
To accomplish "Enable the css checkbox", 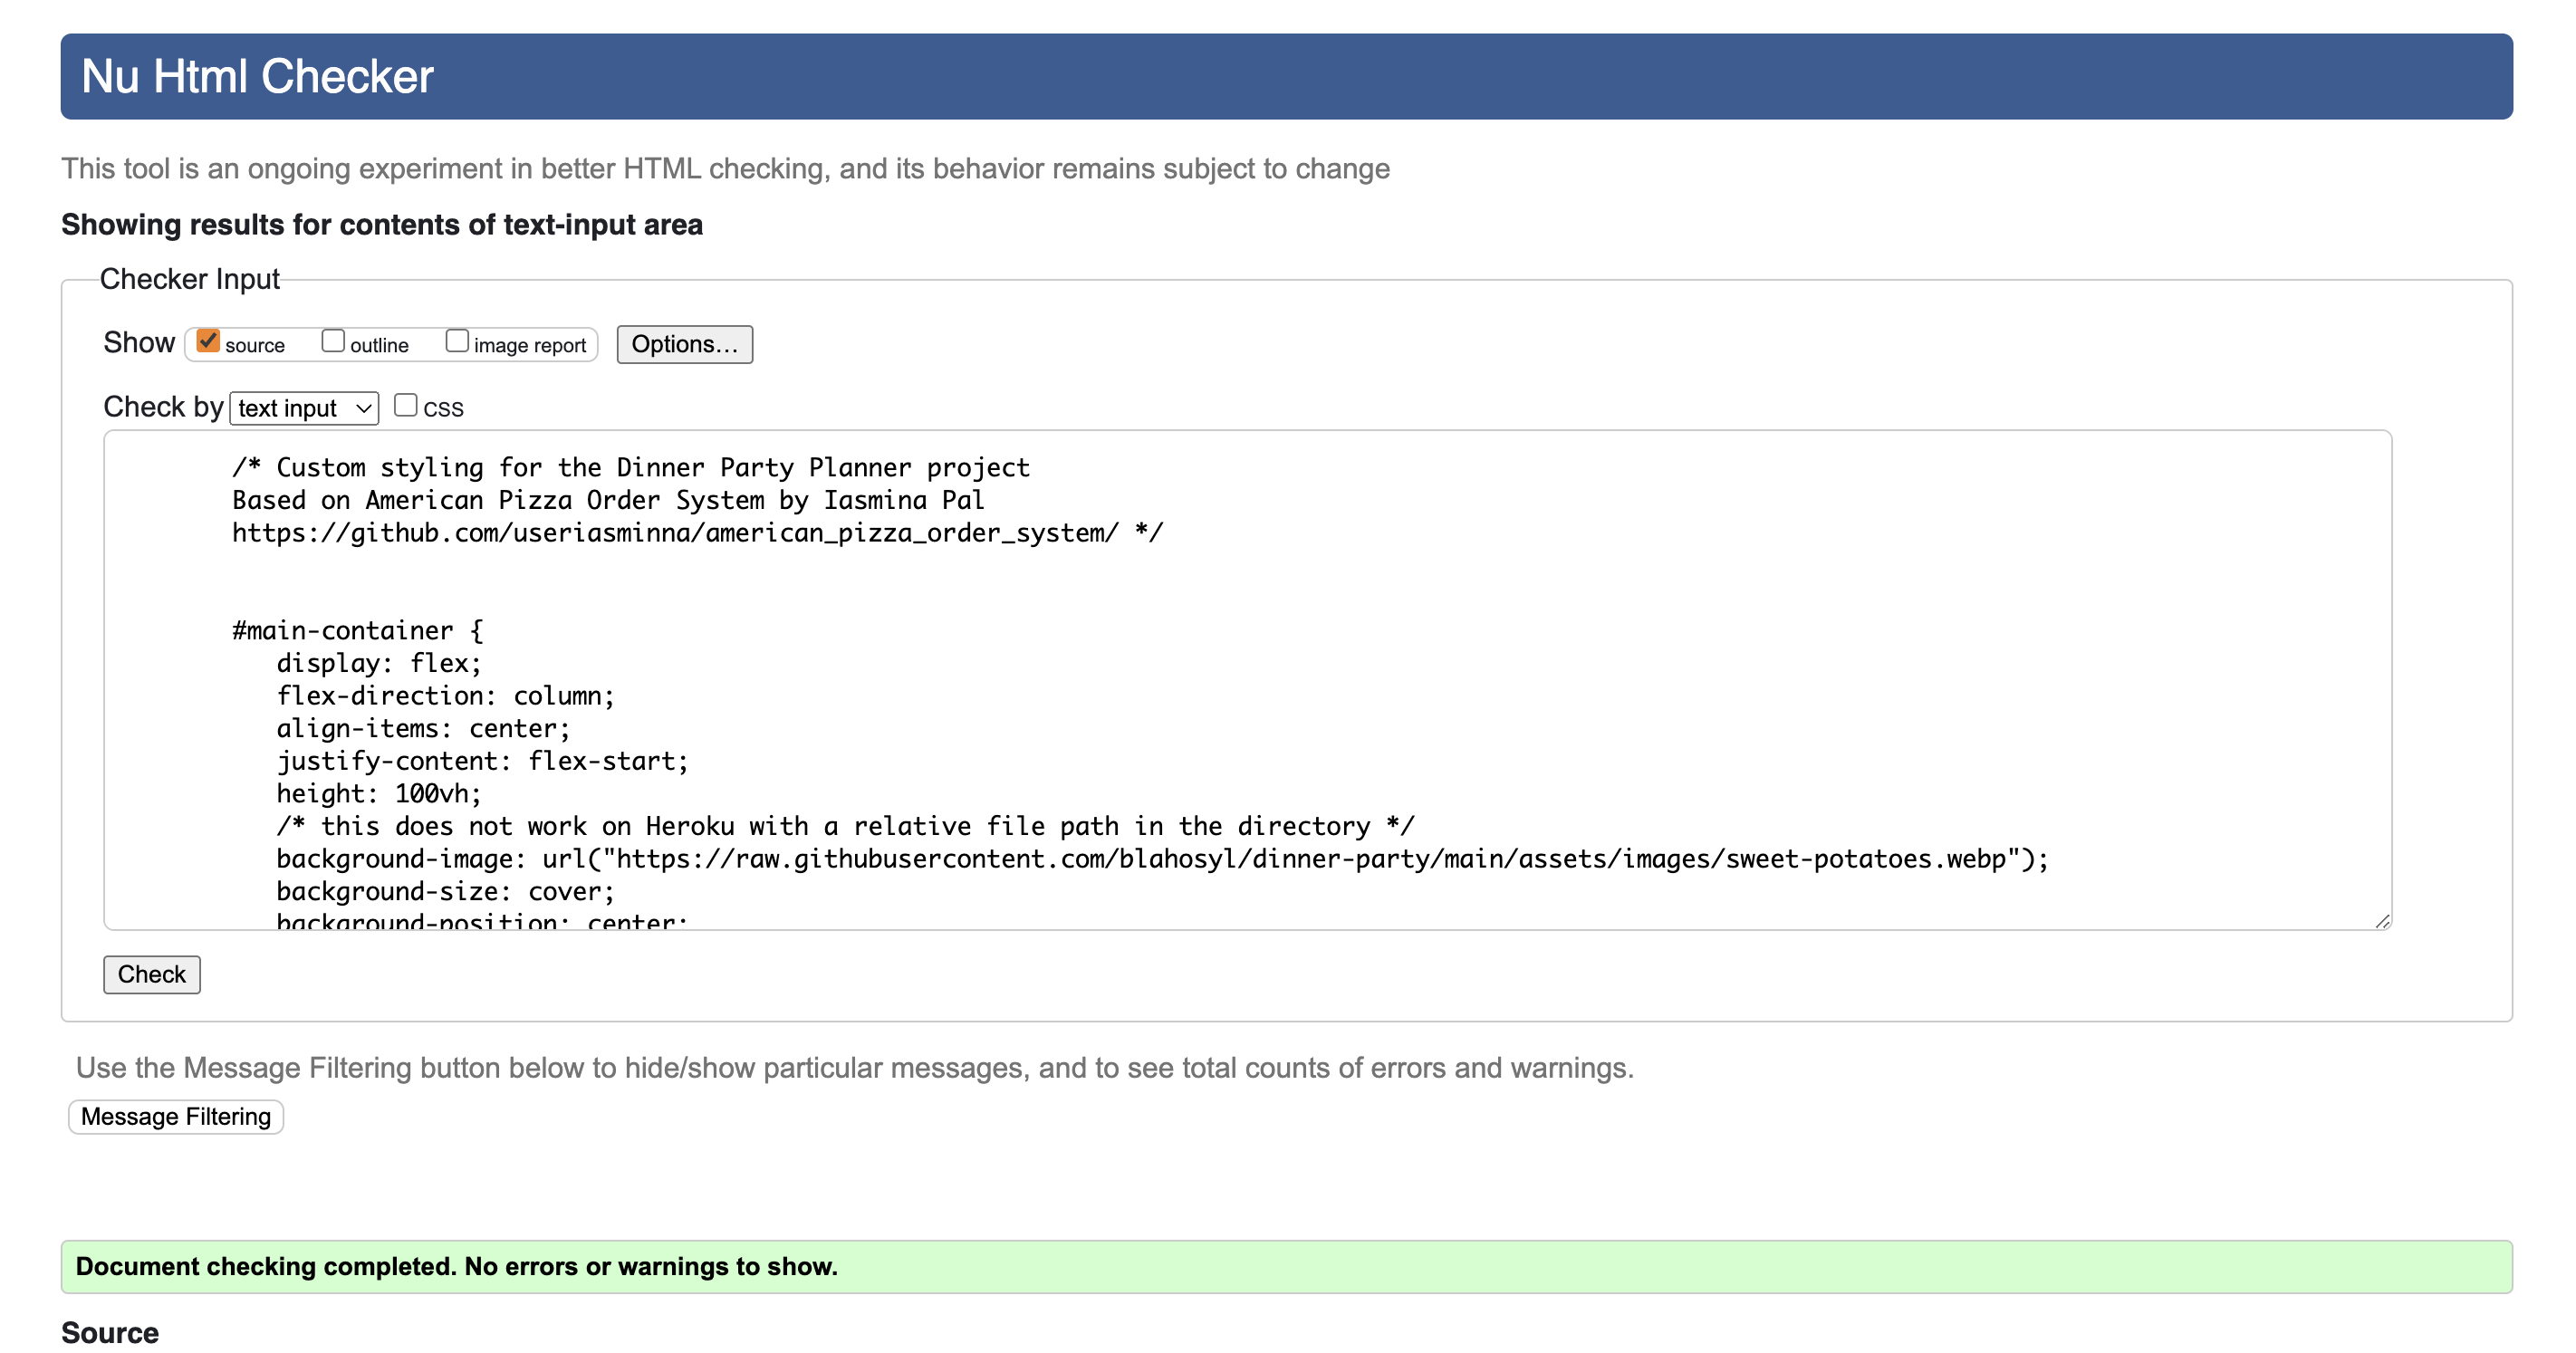I will 405,405.
